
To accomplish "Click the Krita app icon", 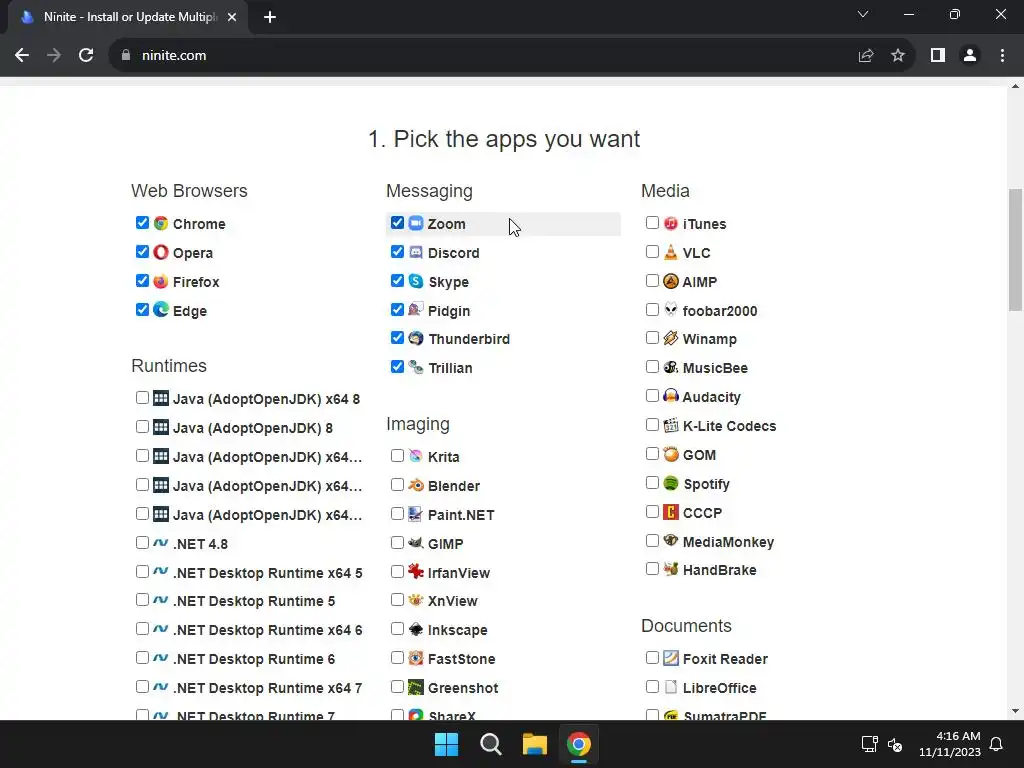I will pyautogui.click(x=416, y=456).
